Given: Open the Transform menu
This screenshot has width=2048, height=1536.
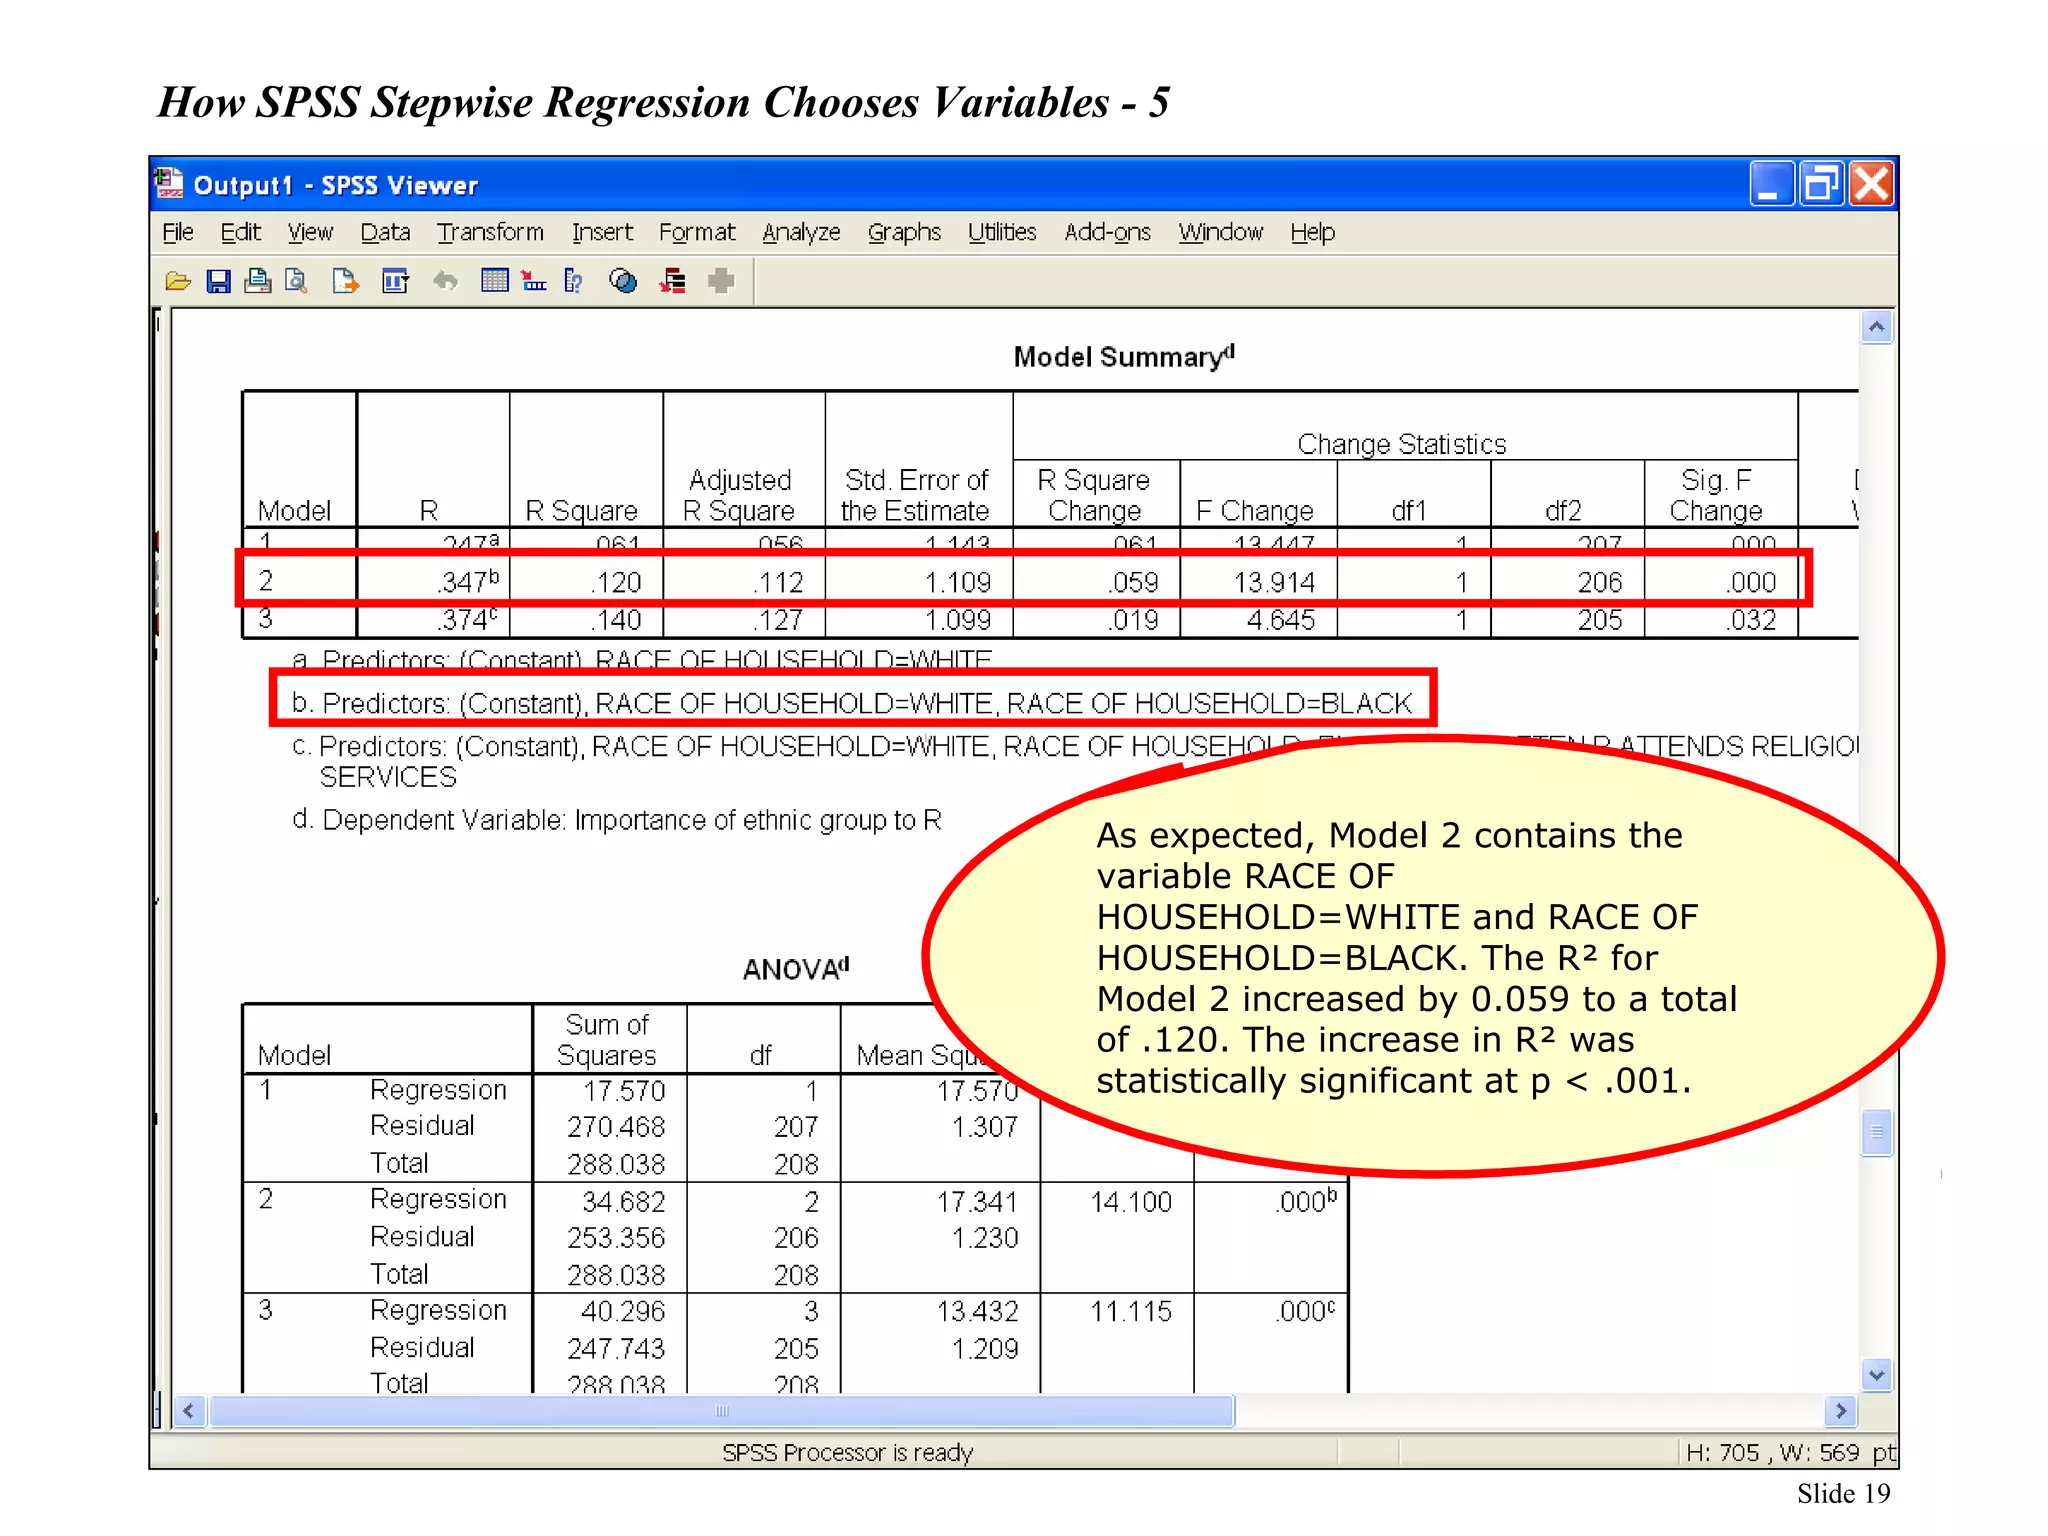Looking at the screenshot, I should tap(490, 232).
